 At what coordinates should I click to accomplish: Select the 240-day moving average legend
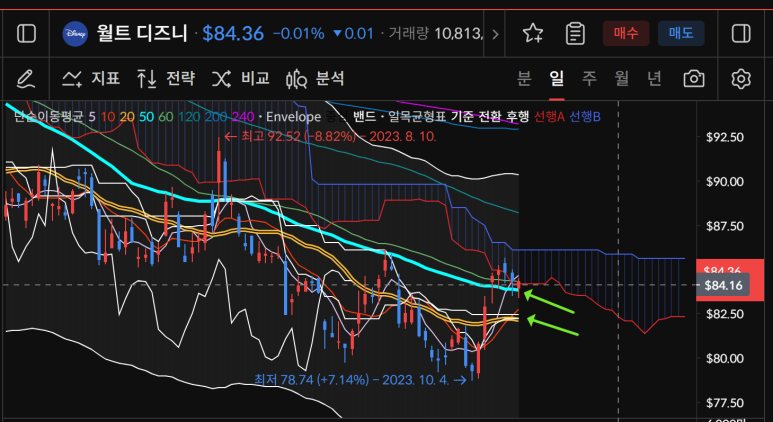tap(243, 117)
